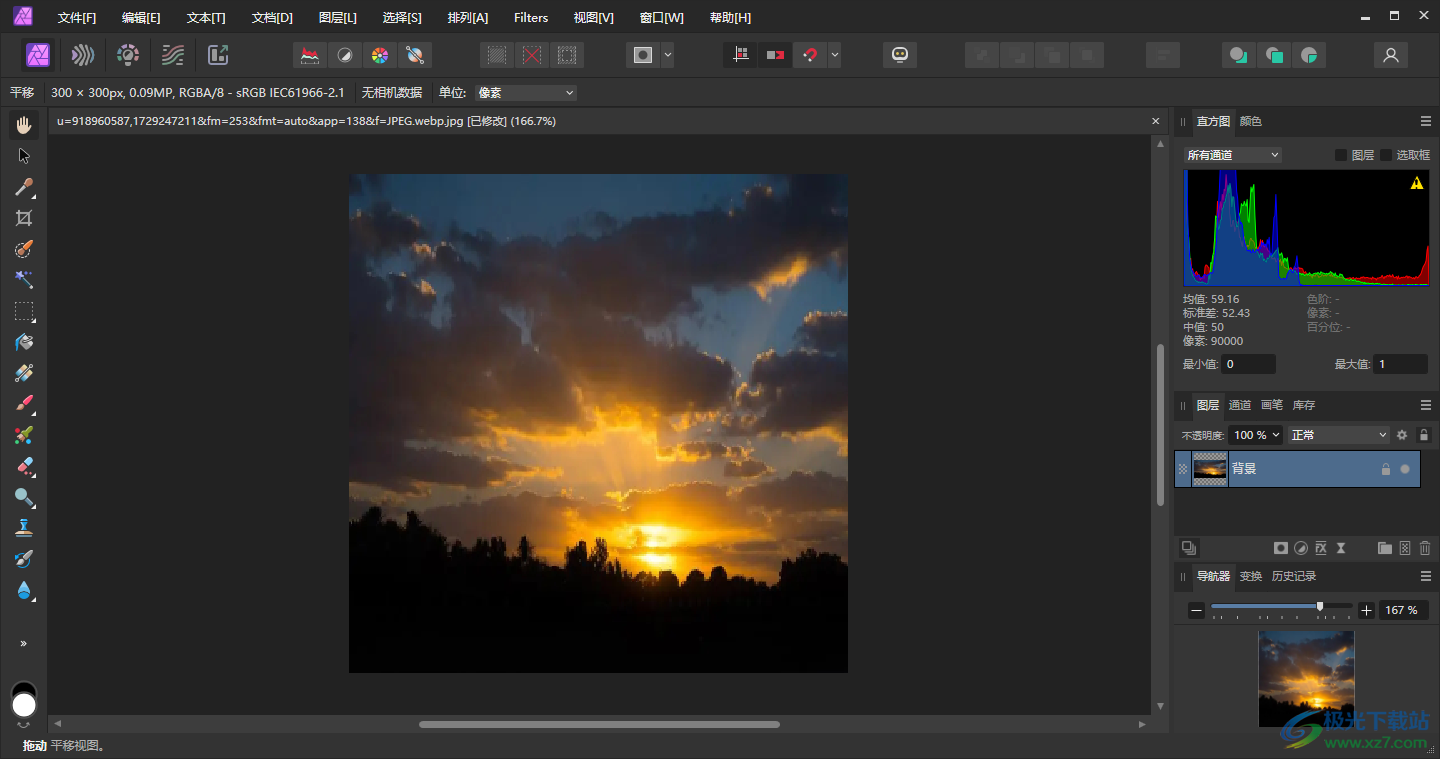This screenshot has height=759, width=1440.
Task: Switch to the Develop persona icon
Action: point(127,55)
